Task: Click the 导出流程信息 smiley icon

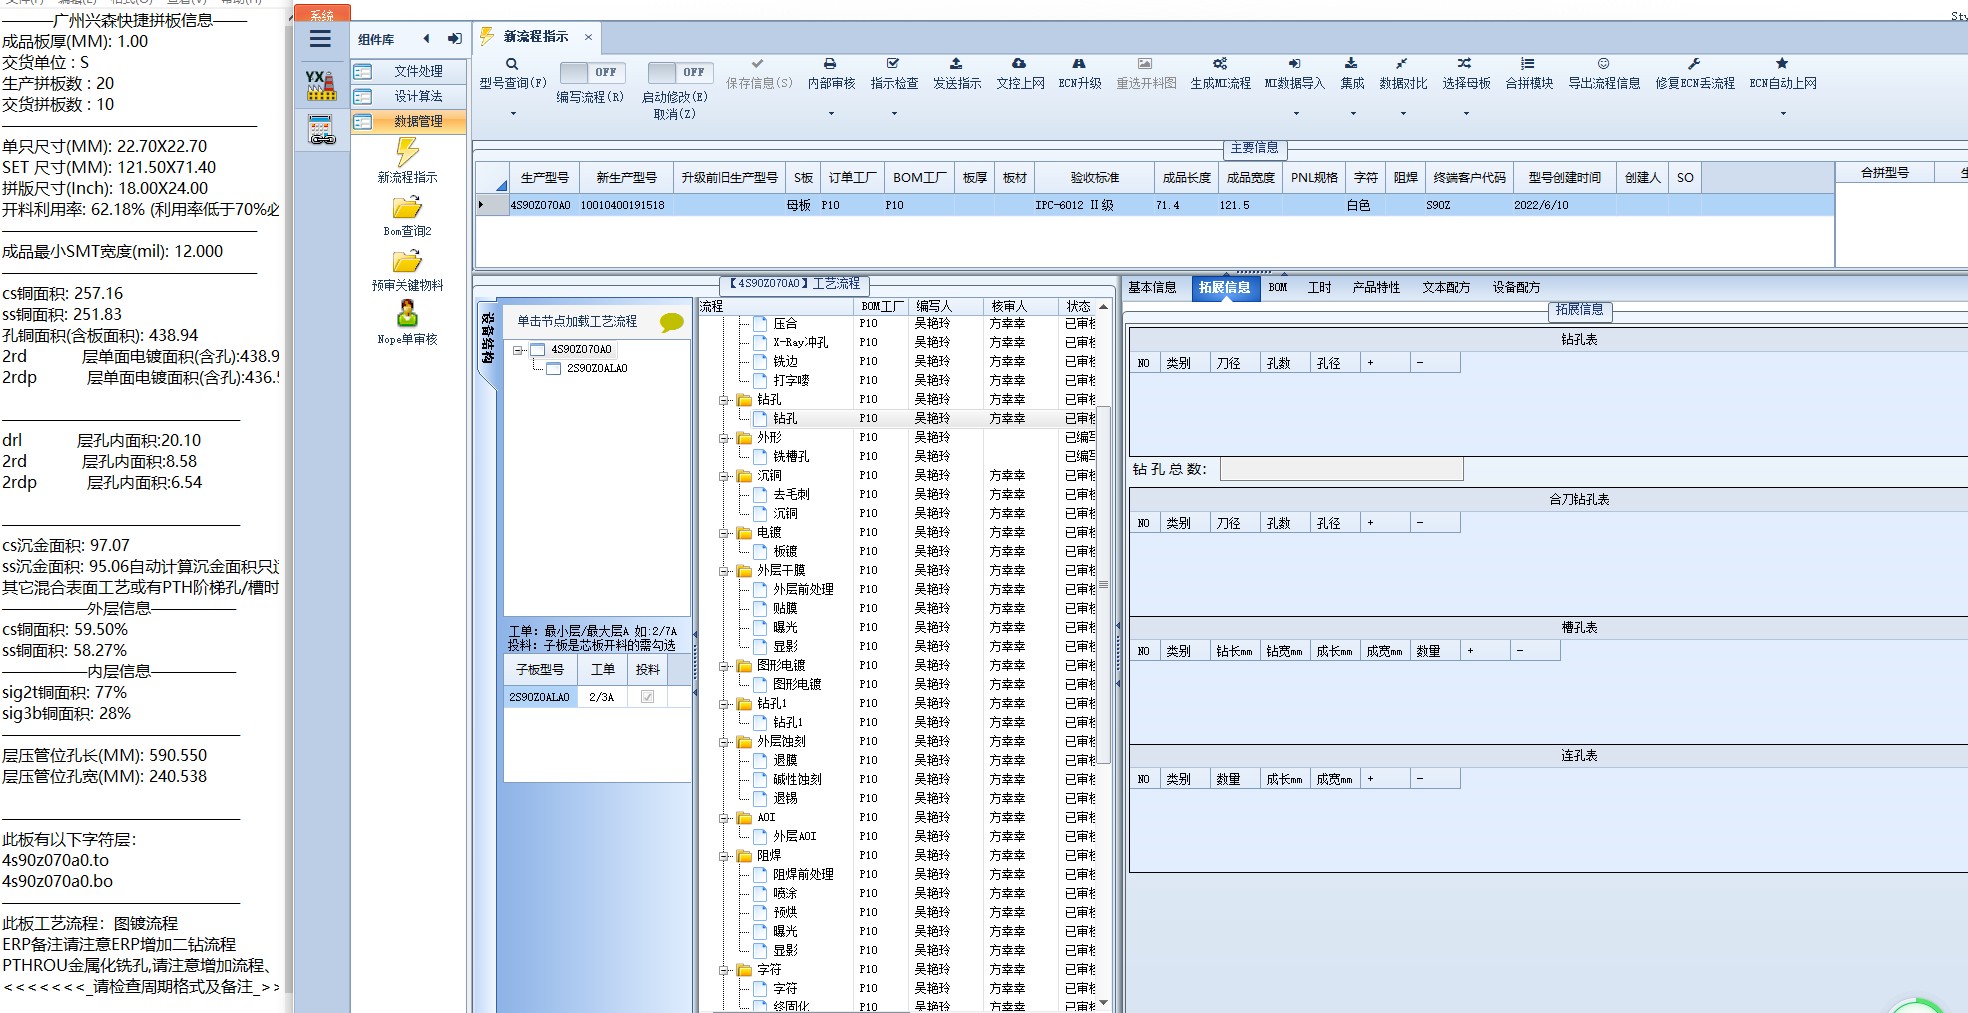Action: 1603,64
